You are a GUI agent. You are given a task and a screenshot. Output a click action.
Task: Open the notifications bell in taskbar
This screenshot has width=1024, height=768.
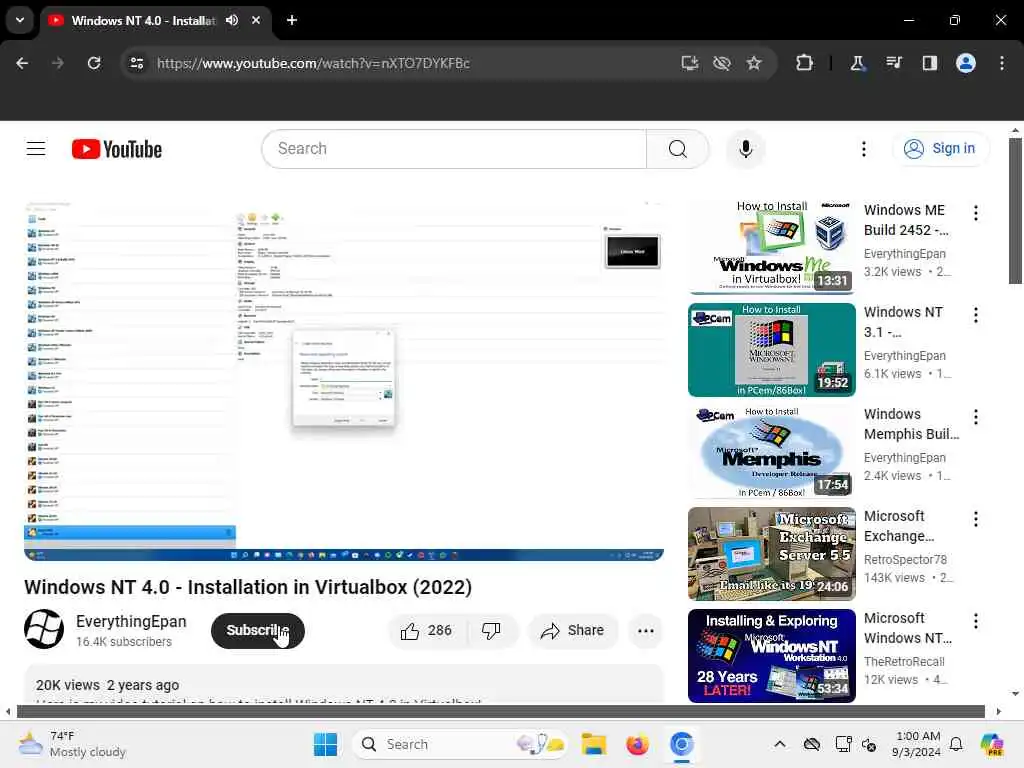click(x=956, y=744)
